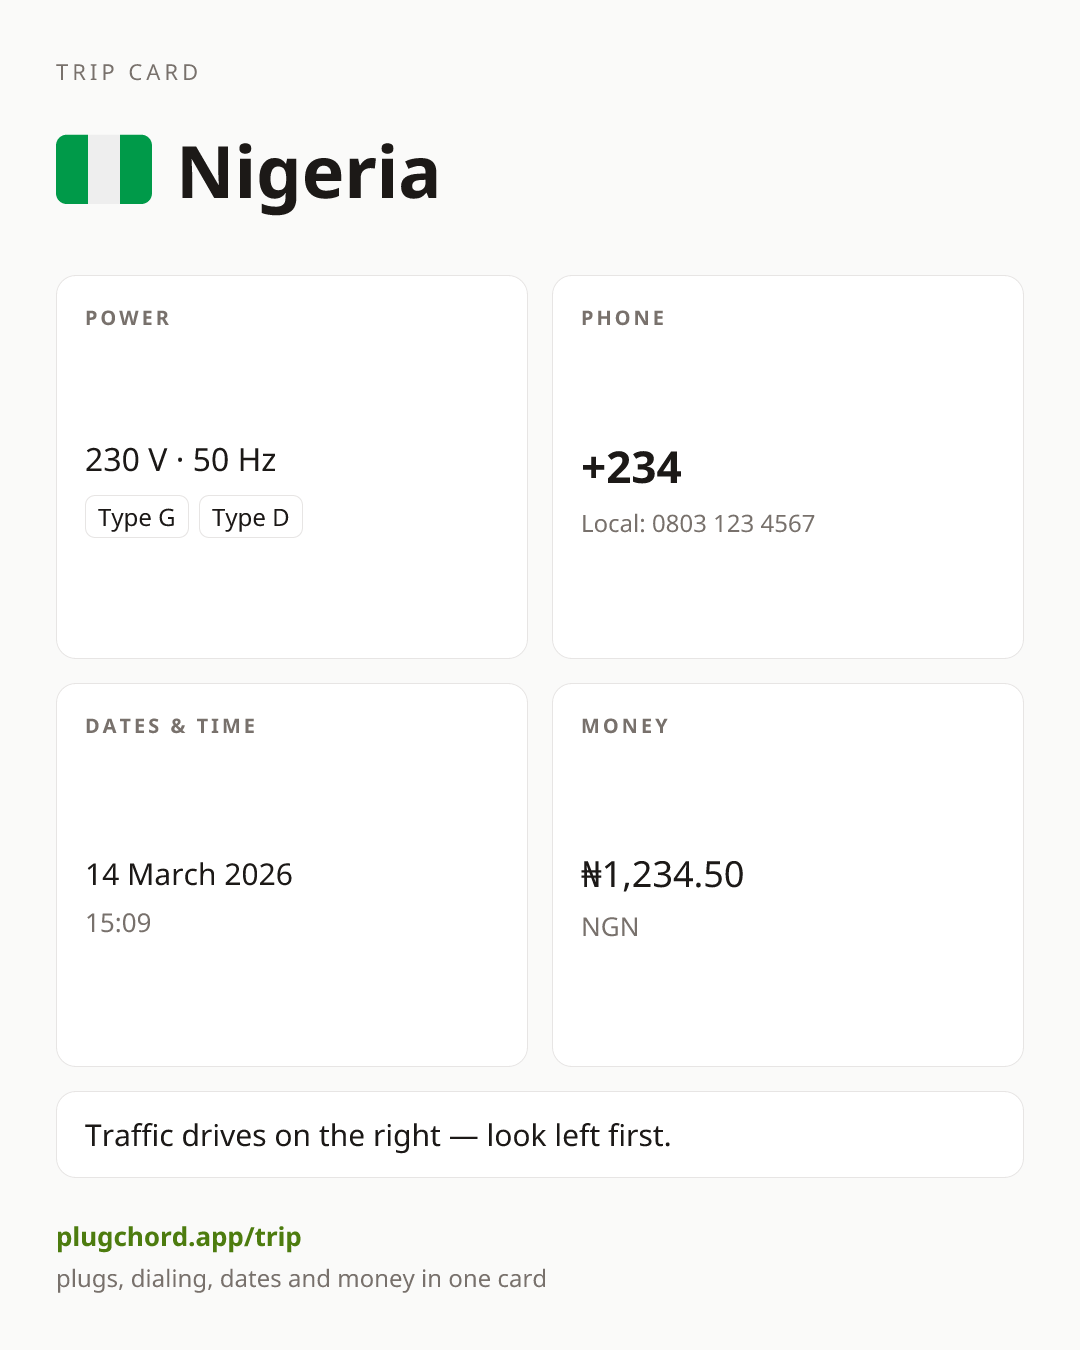The height and width of the screenshot is (1350, 1080).
Task: Click the date 14 March 2026
Action: pyautogui.click(x=189, y=874)
